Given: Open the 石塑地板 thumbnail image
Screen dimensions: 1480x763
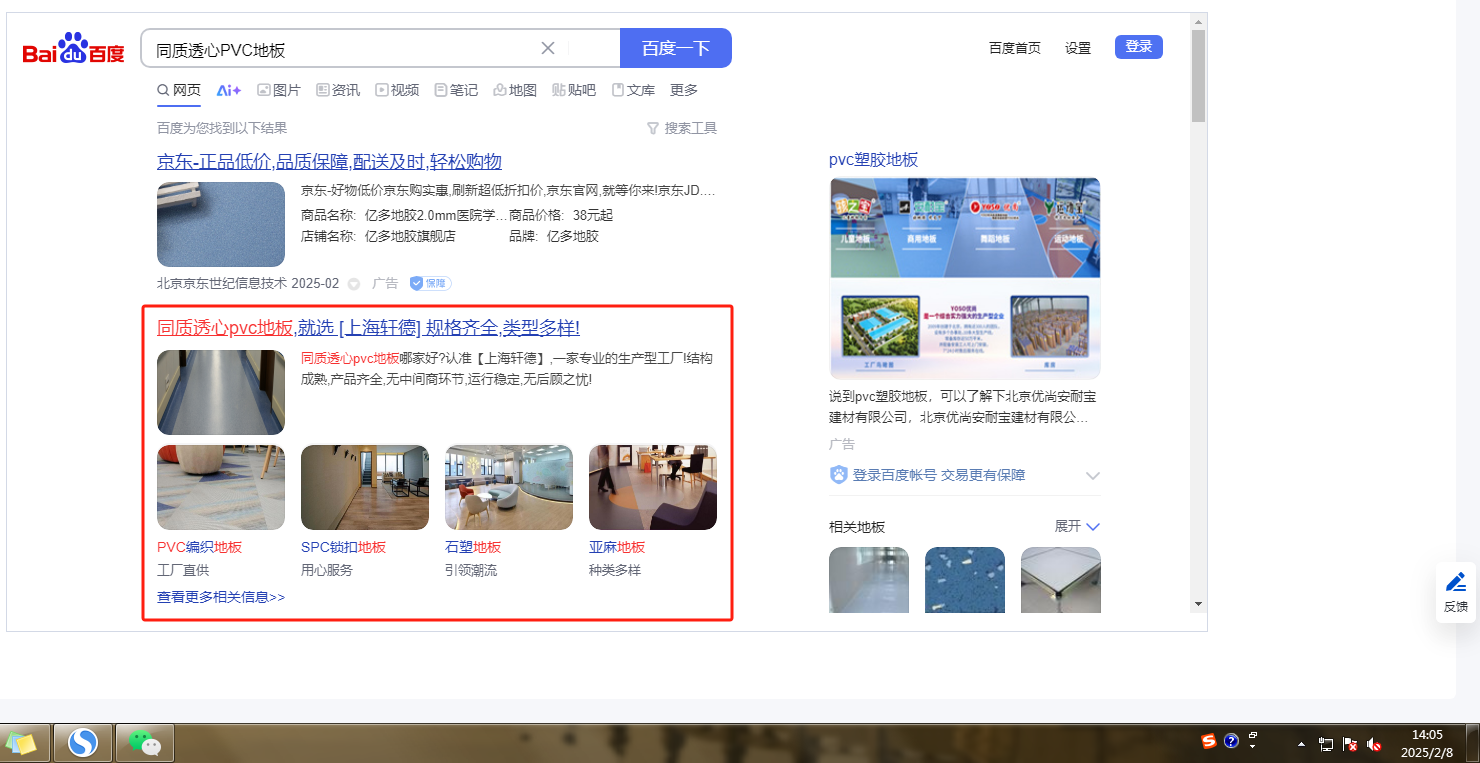Looking at the screenshot, I should coord(509,487).
